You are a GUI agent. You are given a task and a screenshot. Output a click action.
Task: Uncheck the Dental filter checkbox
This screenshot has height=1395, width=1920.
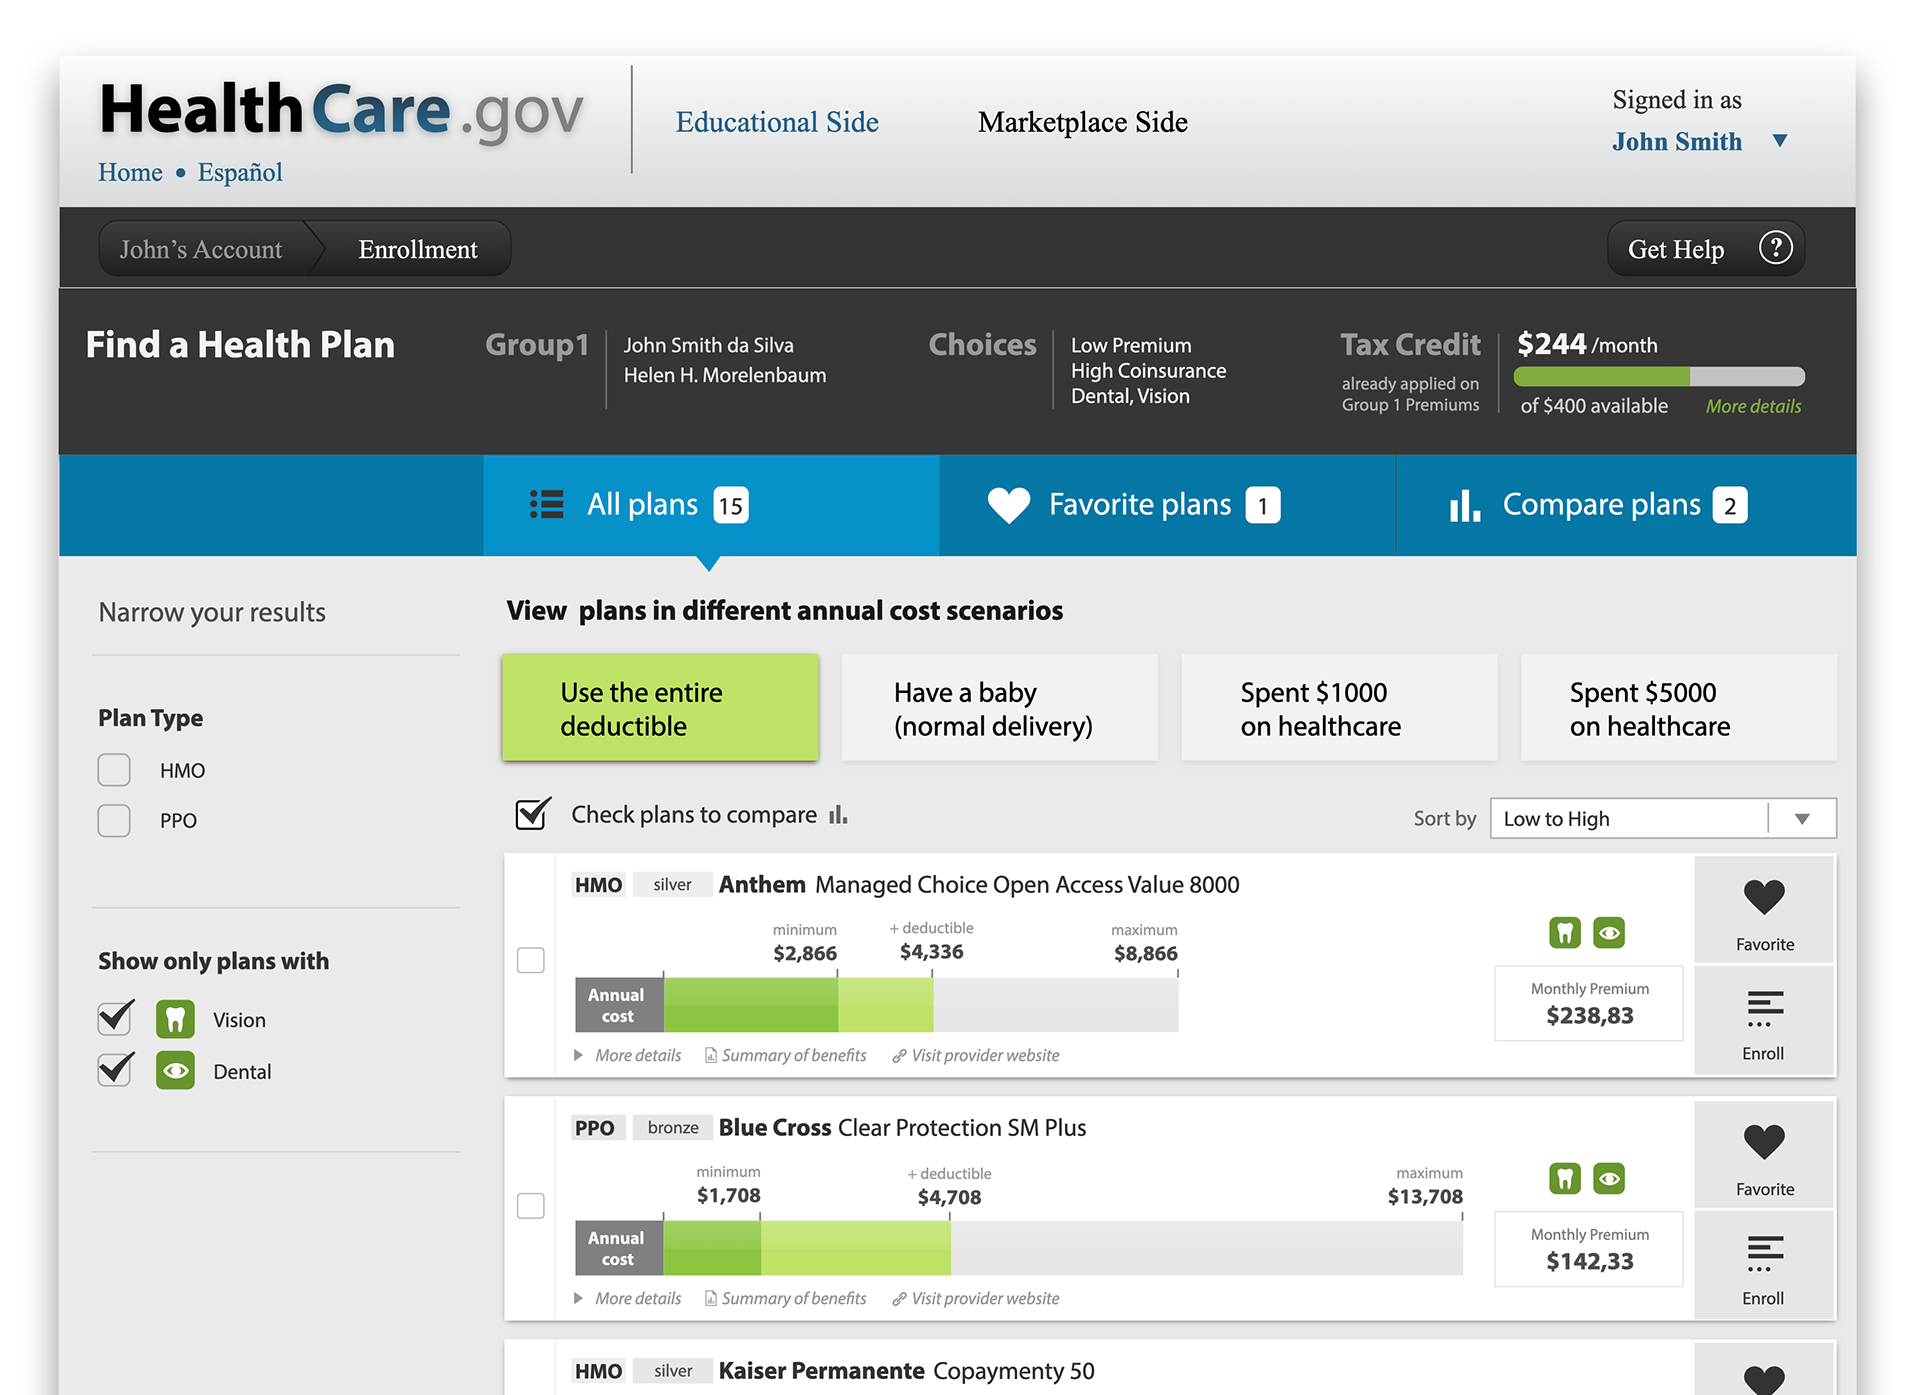click(115, 1069)
